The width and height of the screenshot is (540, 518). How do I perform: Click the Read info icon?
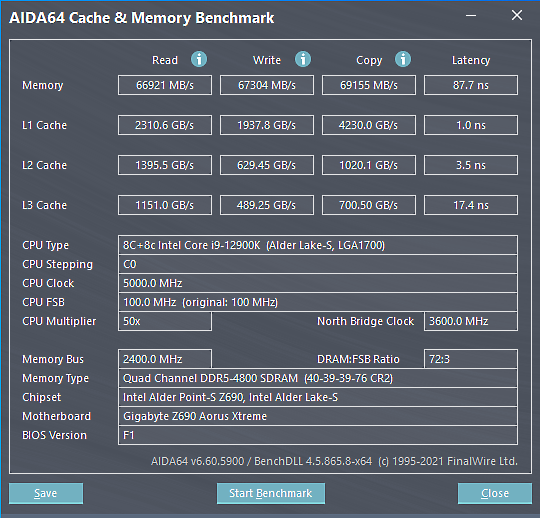[x=199, y=59]
